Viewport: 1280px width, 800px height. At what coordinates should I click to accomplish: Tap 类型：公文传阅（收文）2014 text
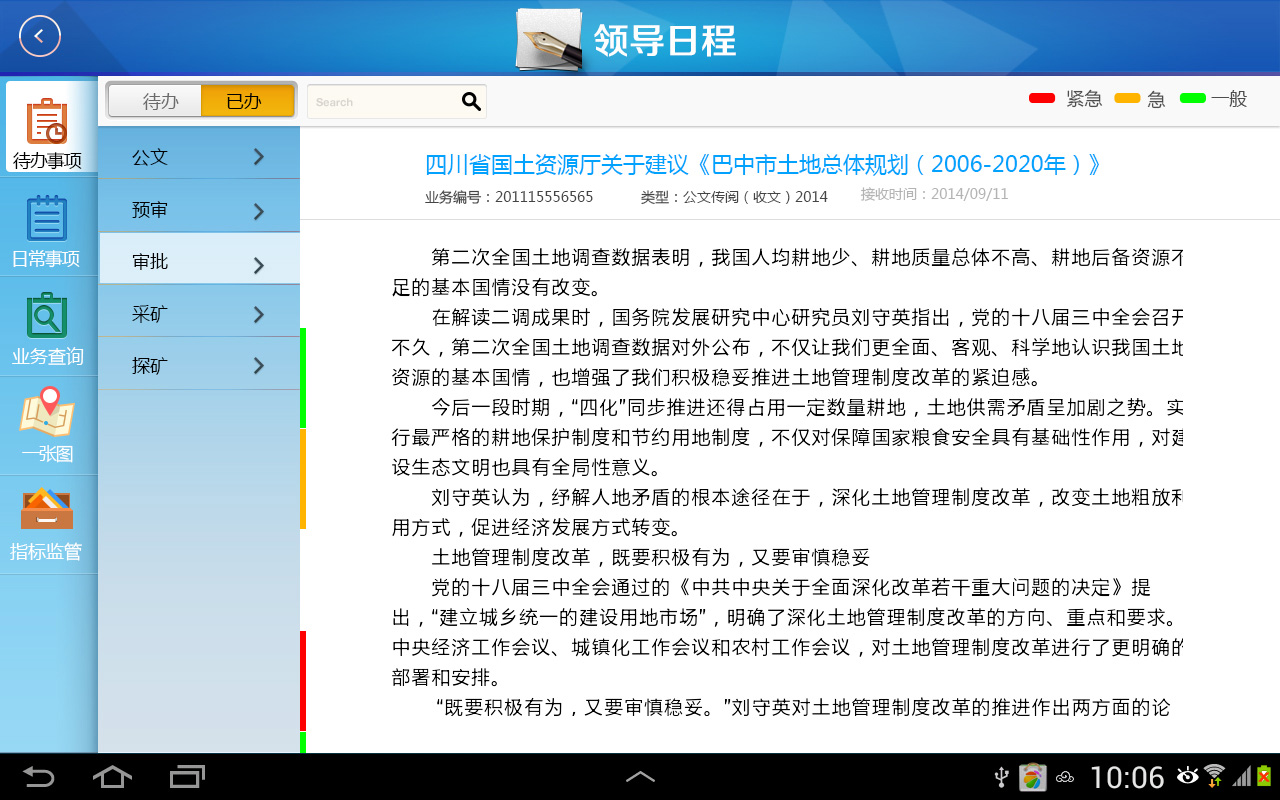[x=734, y=197]
